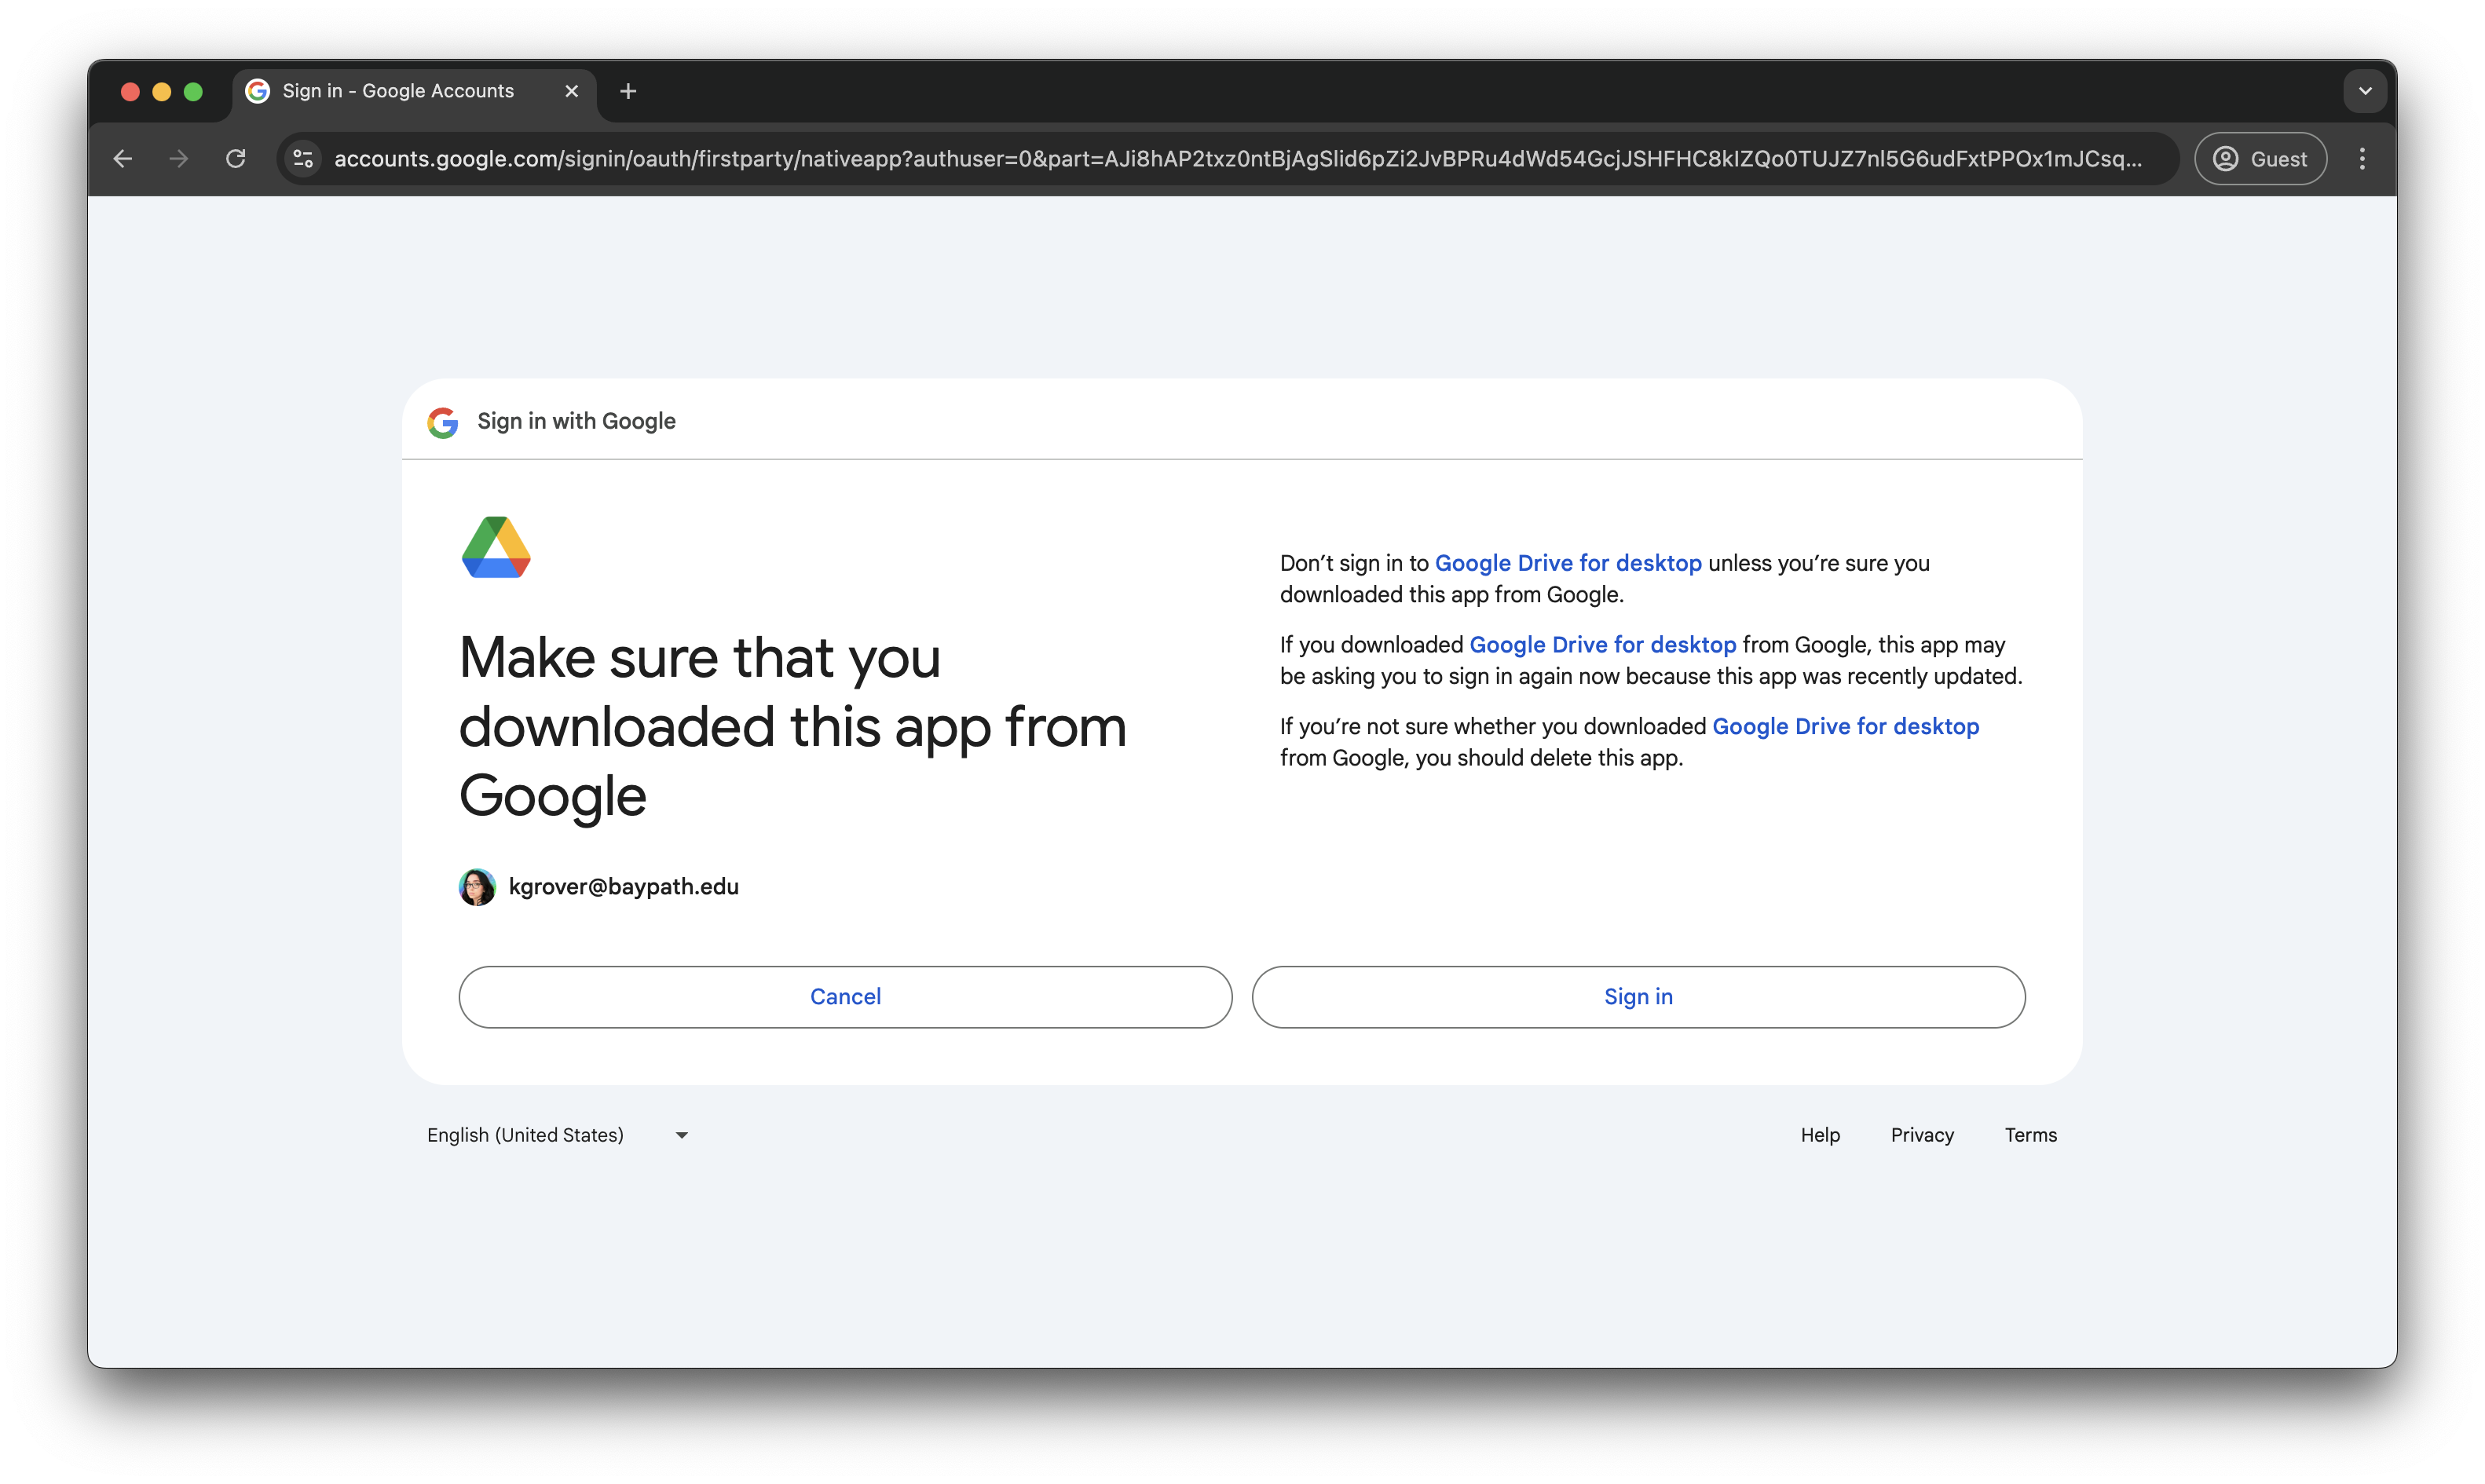Open the English (United States) language dropdown
This screenshot has width=2485, height=1484.
(x=558, y=1135)
